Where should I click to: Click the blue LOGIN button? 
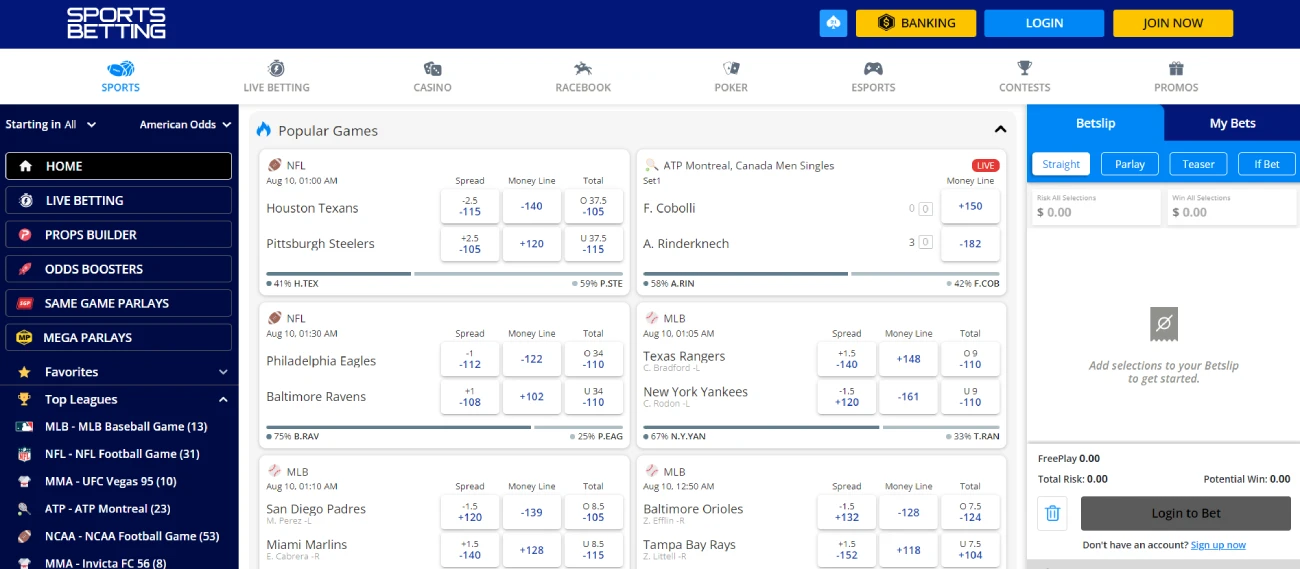pyautogui.click(x=1044, y=23)
